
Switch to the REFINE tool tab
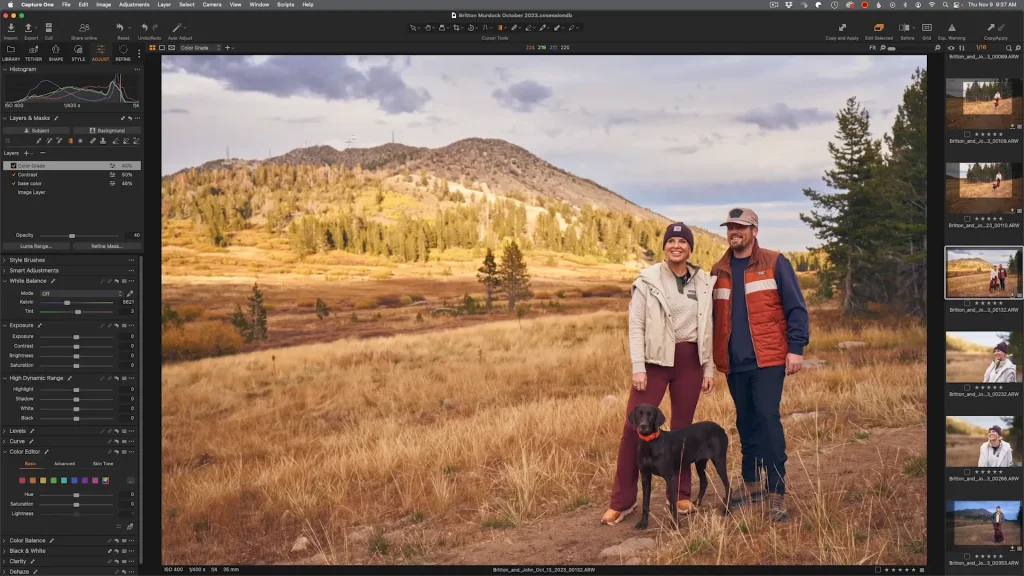click(123, 53)
